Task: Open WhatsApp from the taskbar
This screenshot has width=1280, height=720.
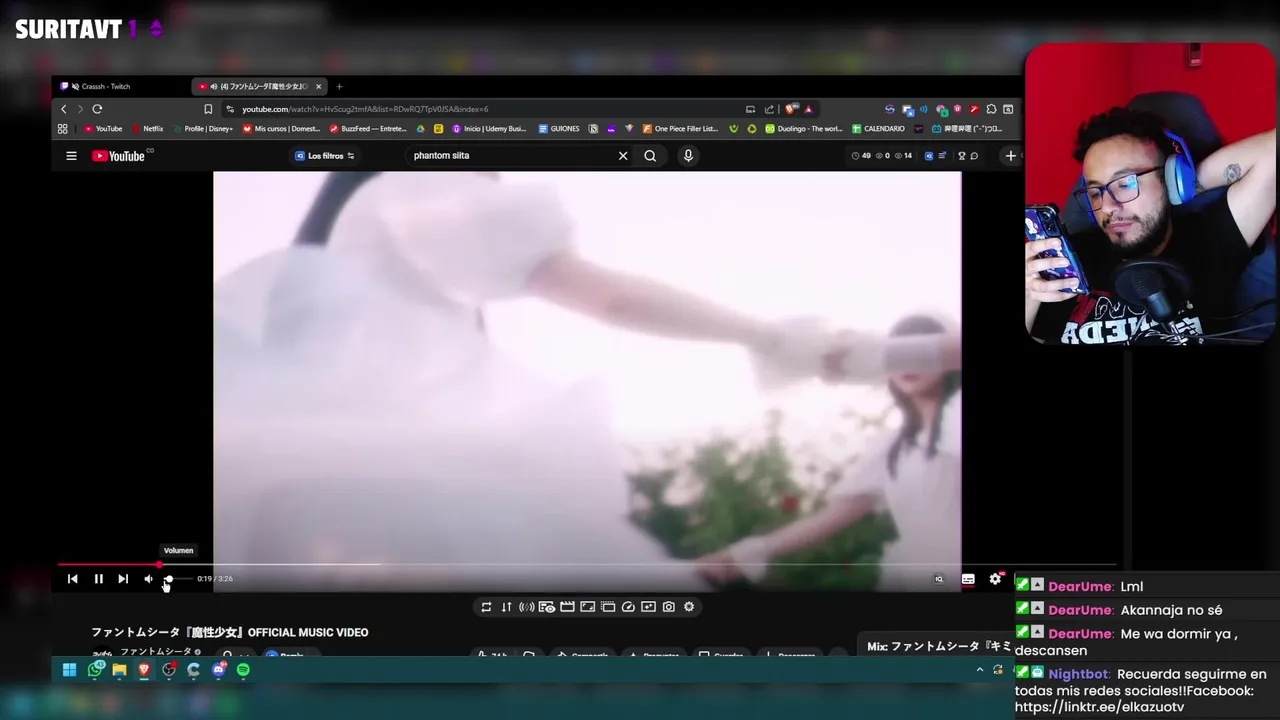Action: tap(95, 670)
